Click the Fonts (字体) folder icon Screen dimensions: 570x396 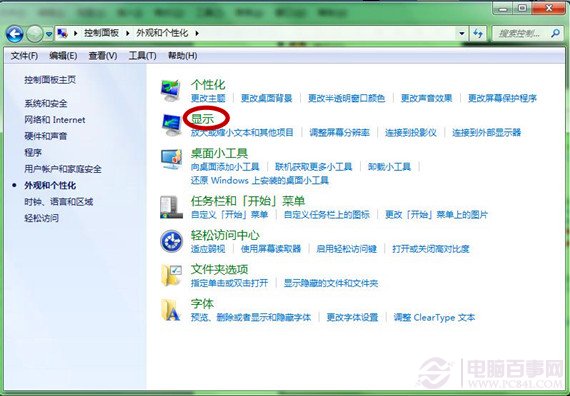pyautogui.click(x=171, y=310)
